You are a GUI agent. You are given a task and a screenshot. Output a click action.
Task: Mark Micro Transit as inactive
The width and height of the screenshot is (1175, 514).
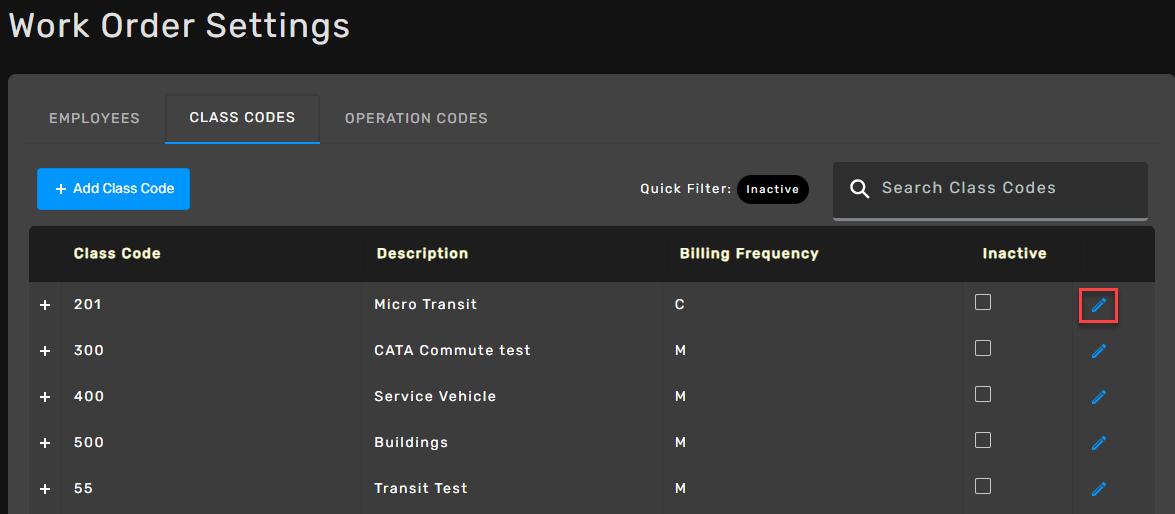(982, 302)
